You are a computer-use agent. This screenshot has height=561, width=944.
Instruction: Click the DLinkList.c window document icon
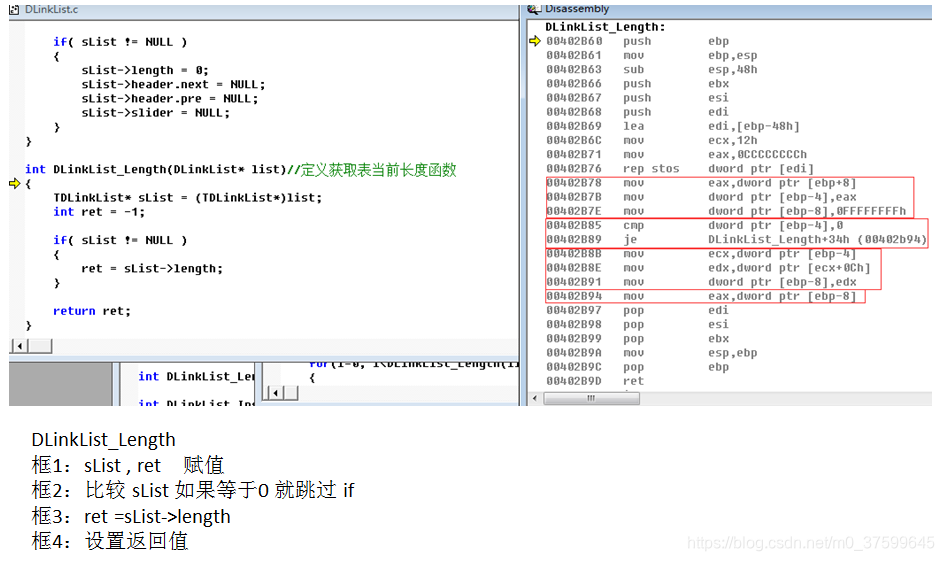coord(14,10)
